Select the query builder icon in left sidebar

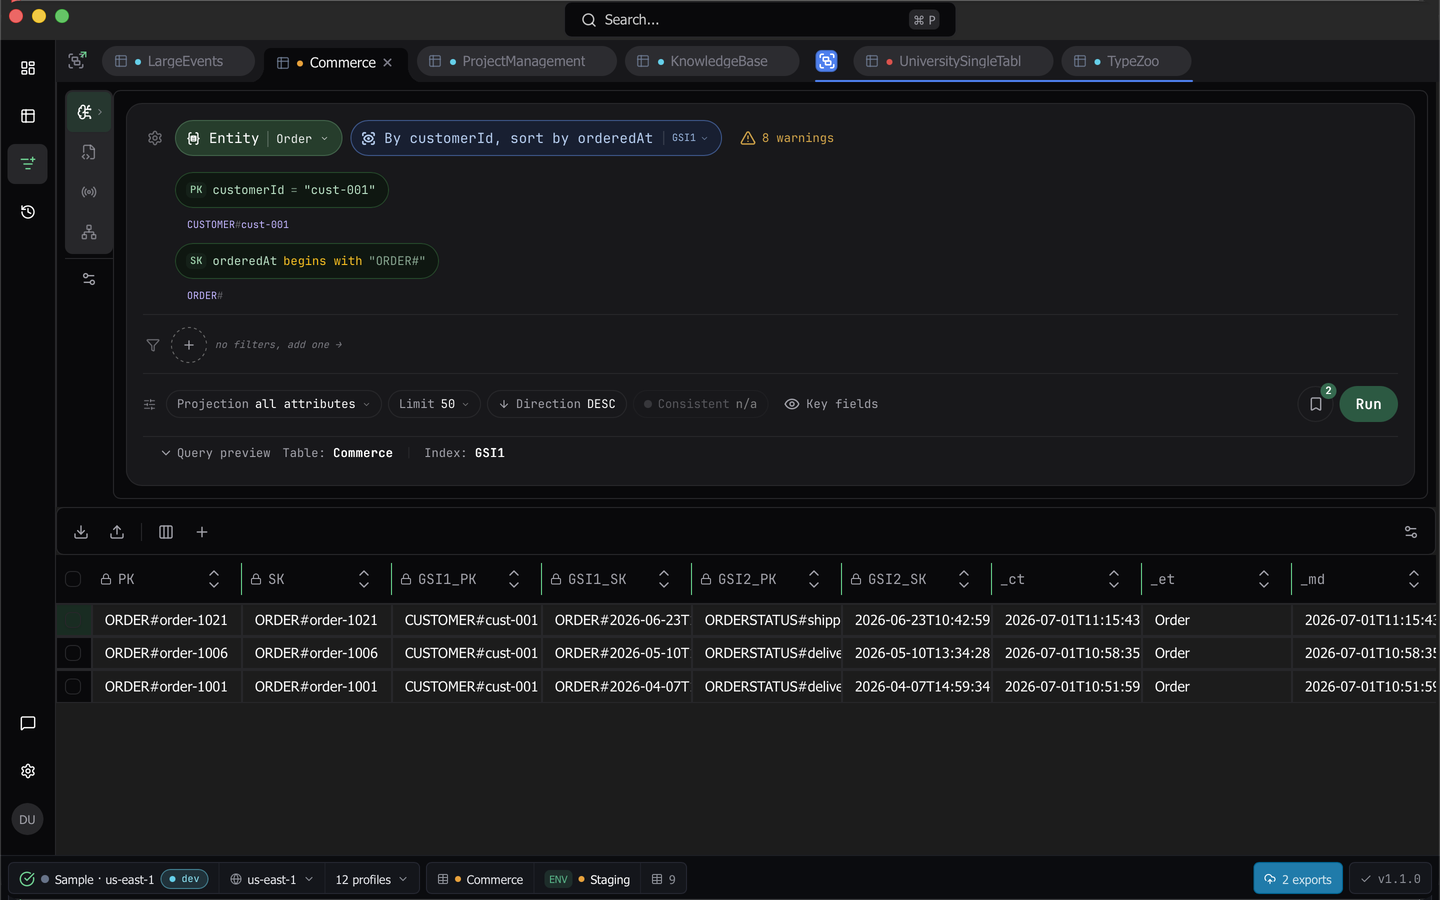(28, 163)
